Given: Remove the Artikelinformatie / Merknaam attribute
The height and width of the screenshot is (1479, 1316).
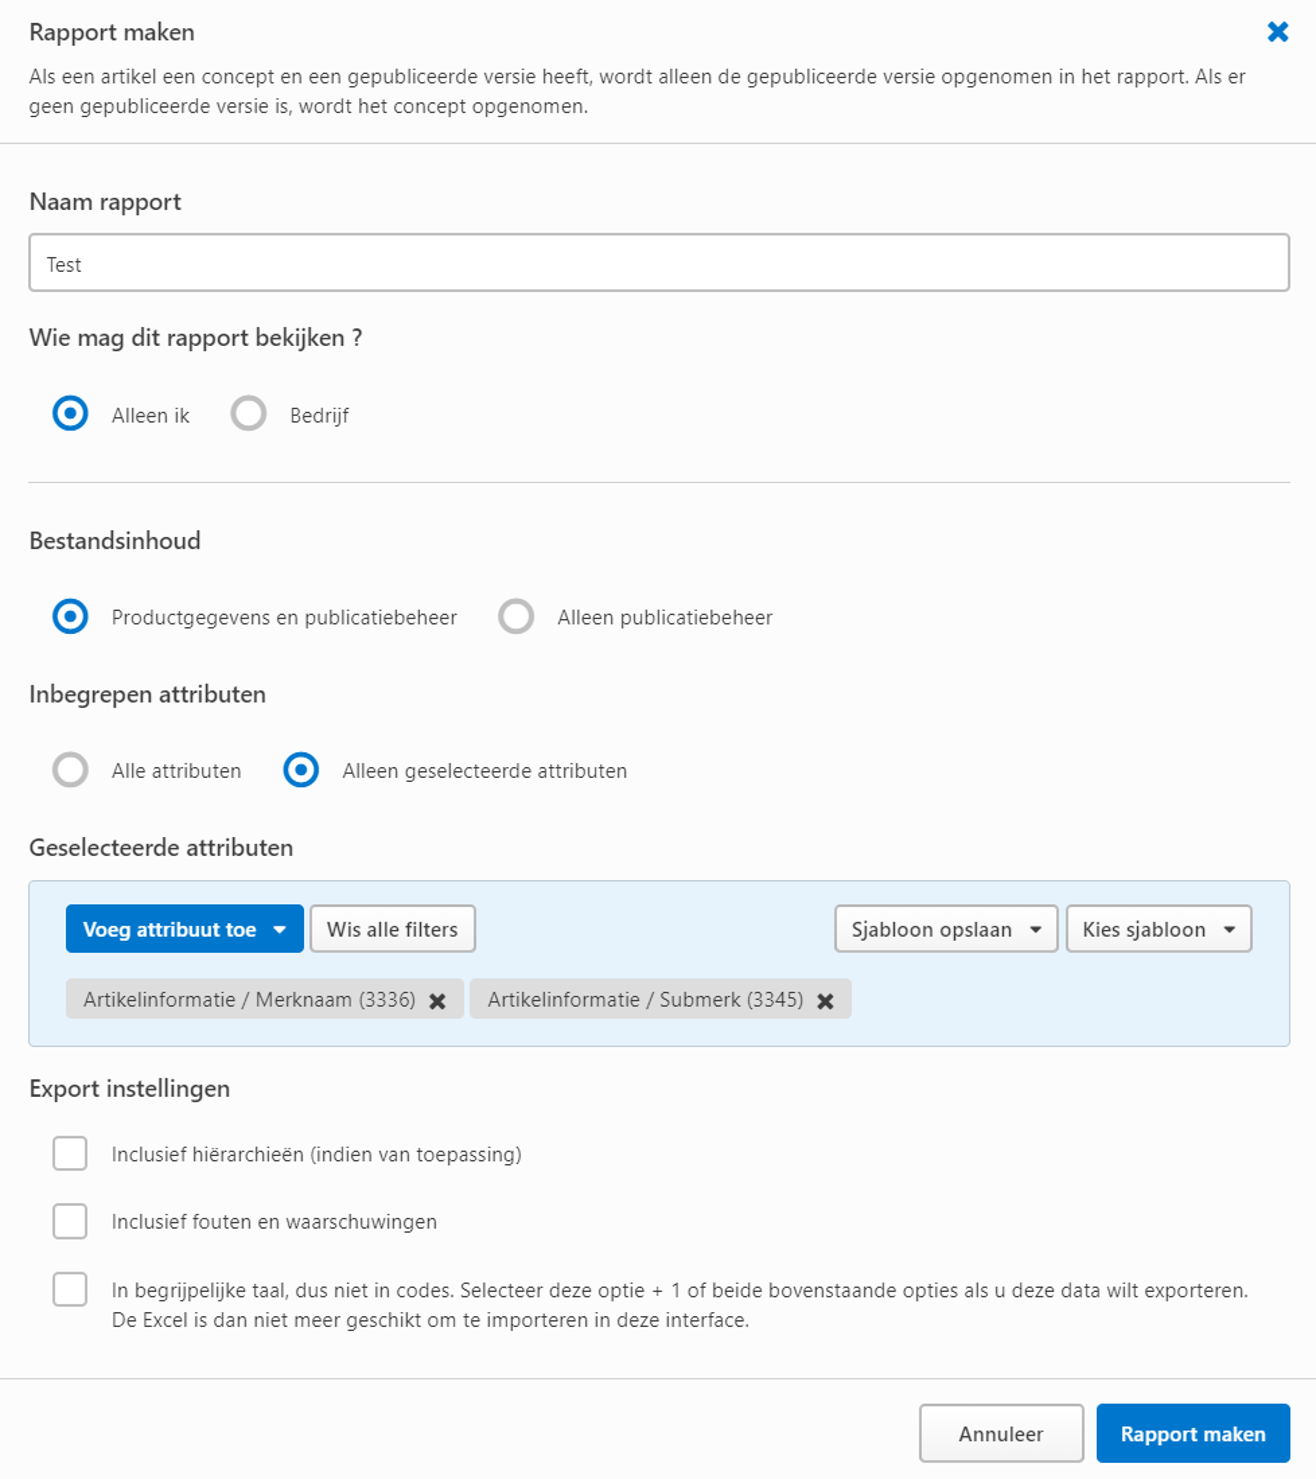Looking at the screenshot, I should (x=437, y=999).
